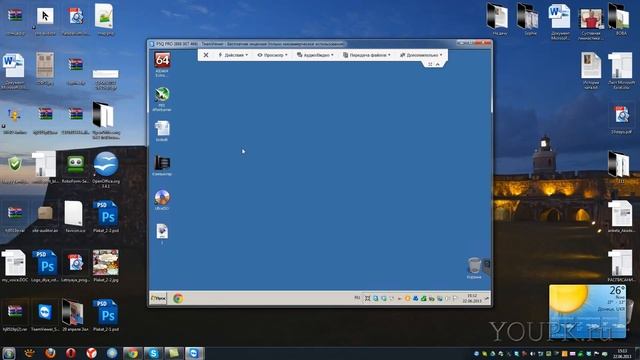Screen dimensions: 640x360
Task: Launch Opera from the local taskbar
Action: tap(71, 353)
